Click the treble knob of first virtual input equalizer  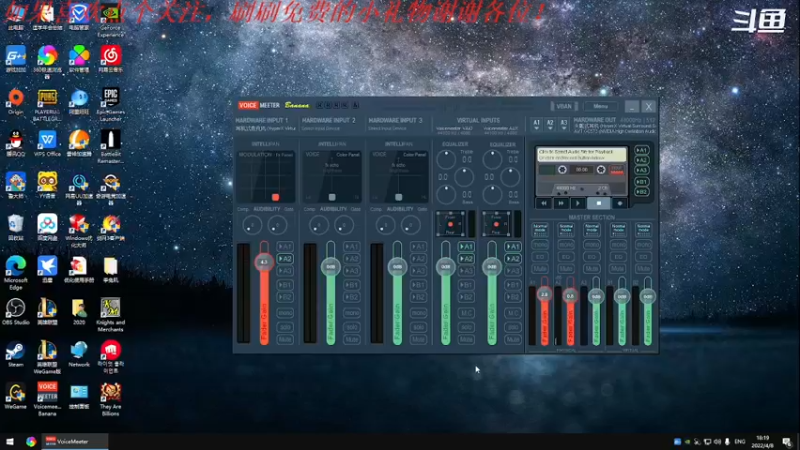[x=446, y=160]
